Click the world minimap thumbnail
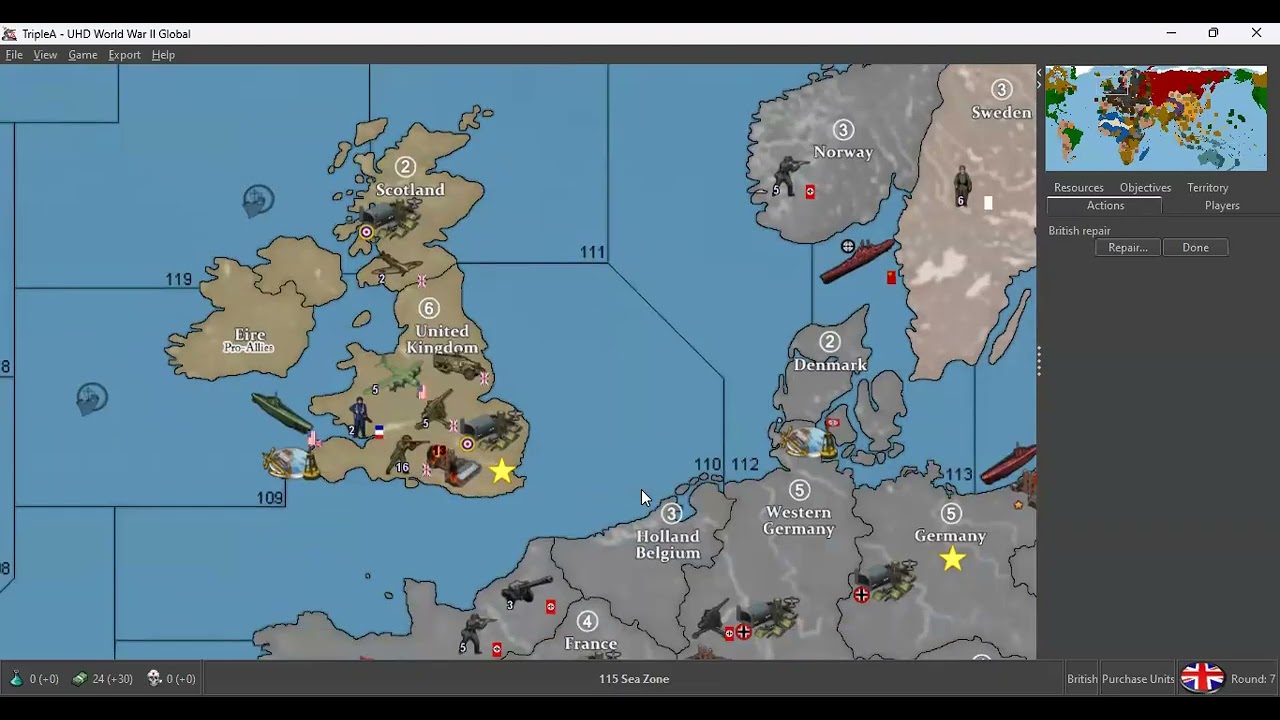The image size is (1280, 720). click(x=1156, y=118)
